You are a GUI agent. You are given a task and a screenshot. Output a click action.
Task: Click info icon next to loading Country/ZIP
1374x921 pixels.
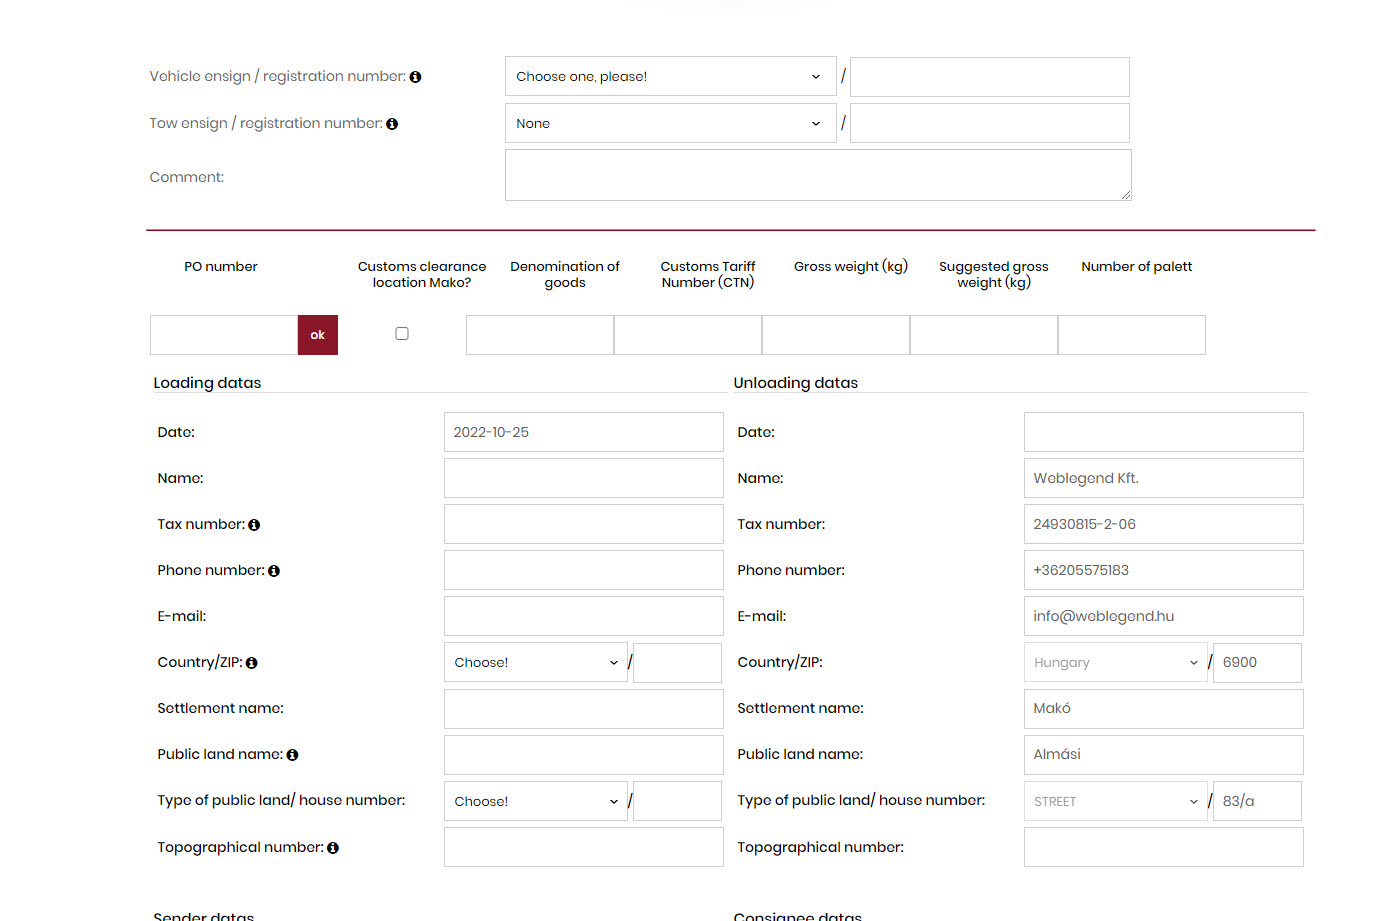coord(252,663)
